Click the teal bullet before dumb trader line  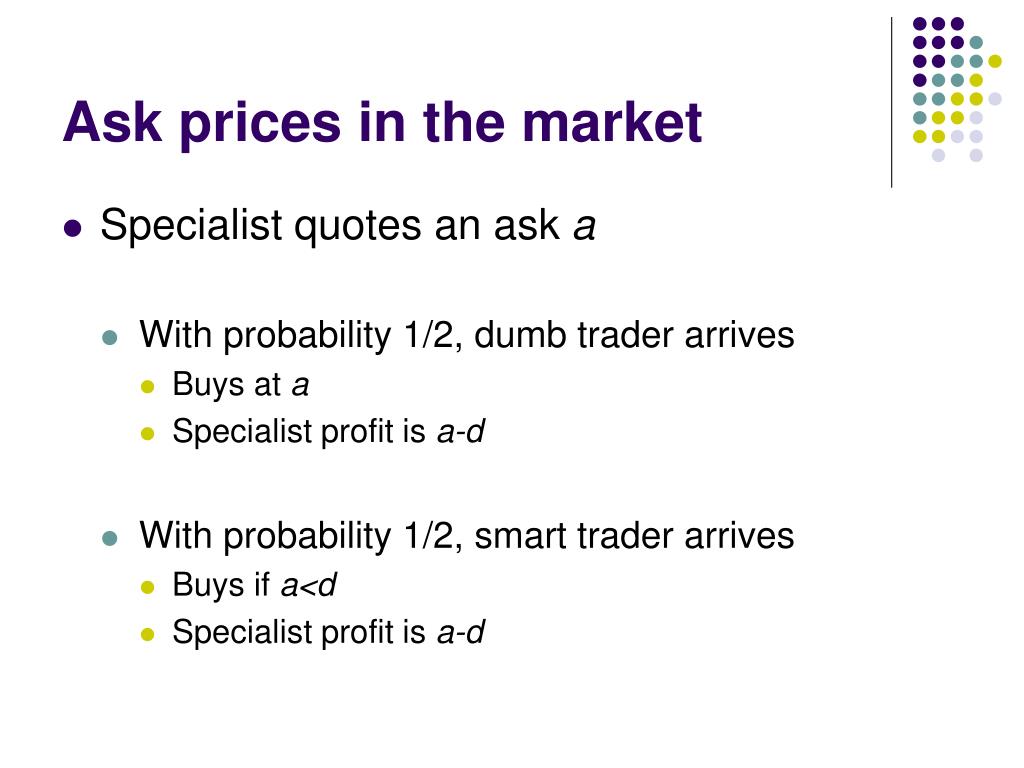click(x=110, y=338)
